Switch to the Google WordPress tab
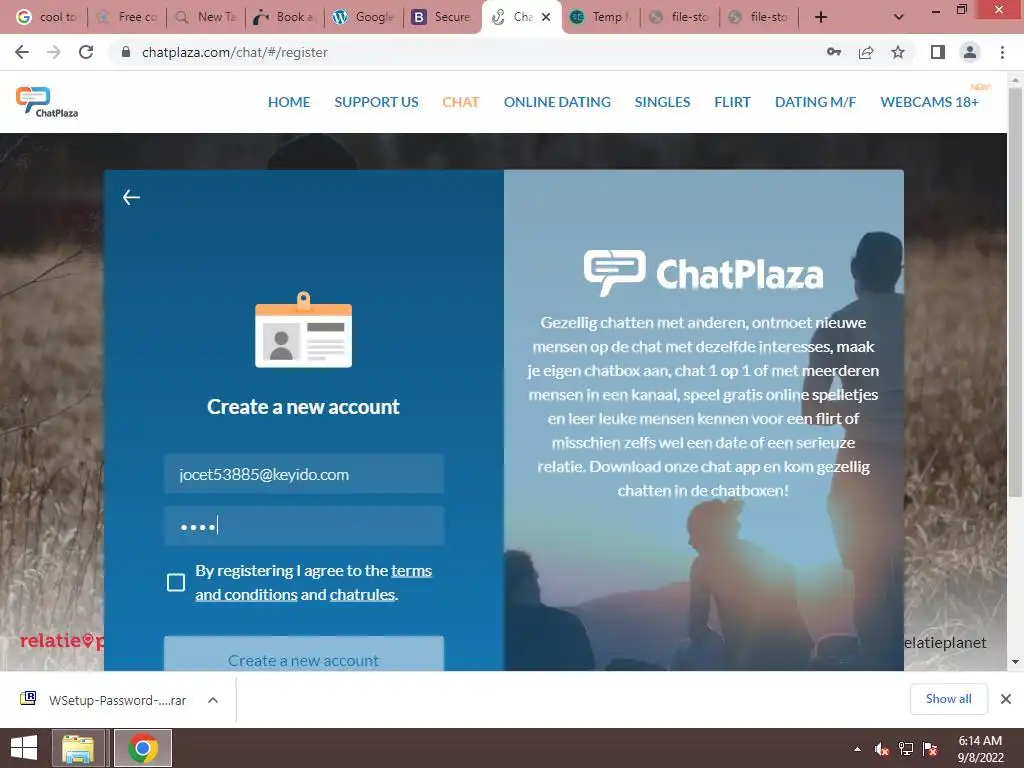This screenshot has height=768, width=1024. click(x=364, y=17)
